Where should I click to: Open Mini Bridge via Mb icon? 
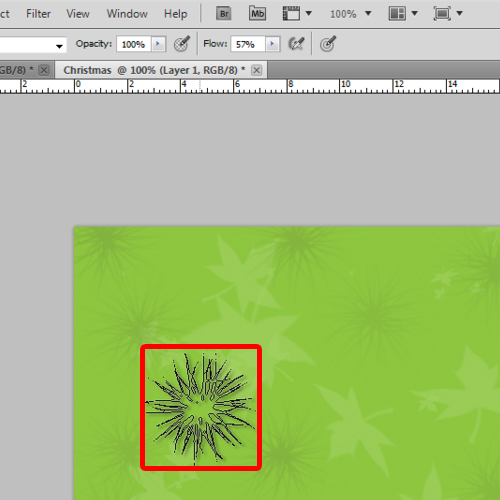(x=257, y=14)
